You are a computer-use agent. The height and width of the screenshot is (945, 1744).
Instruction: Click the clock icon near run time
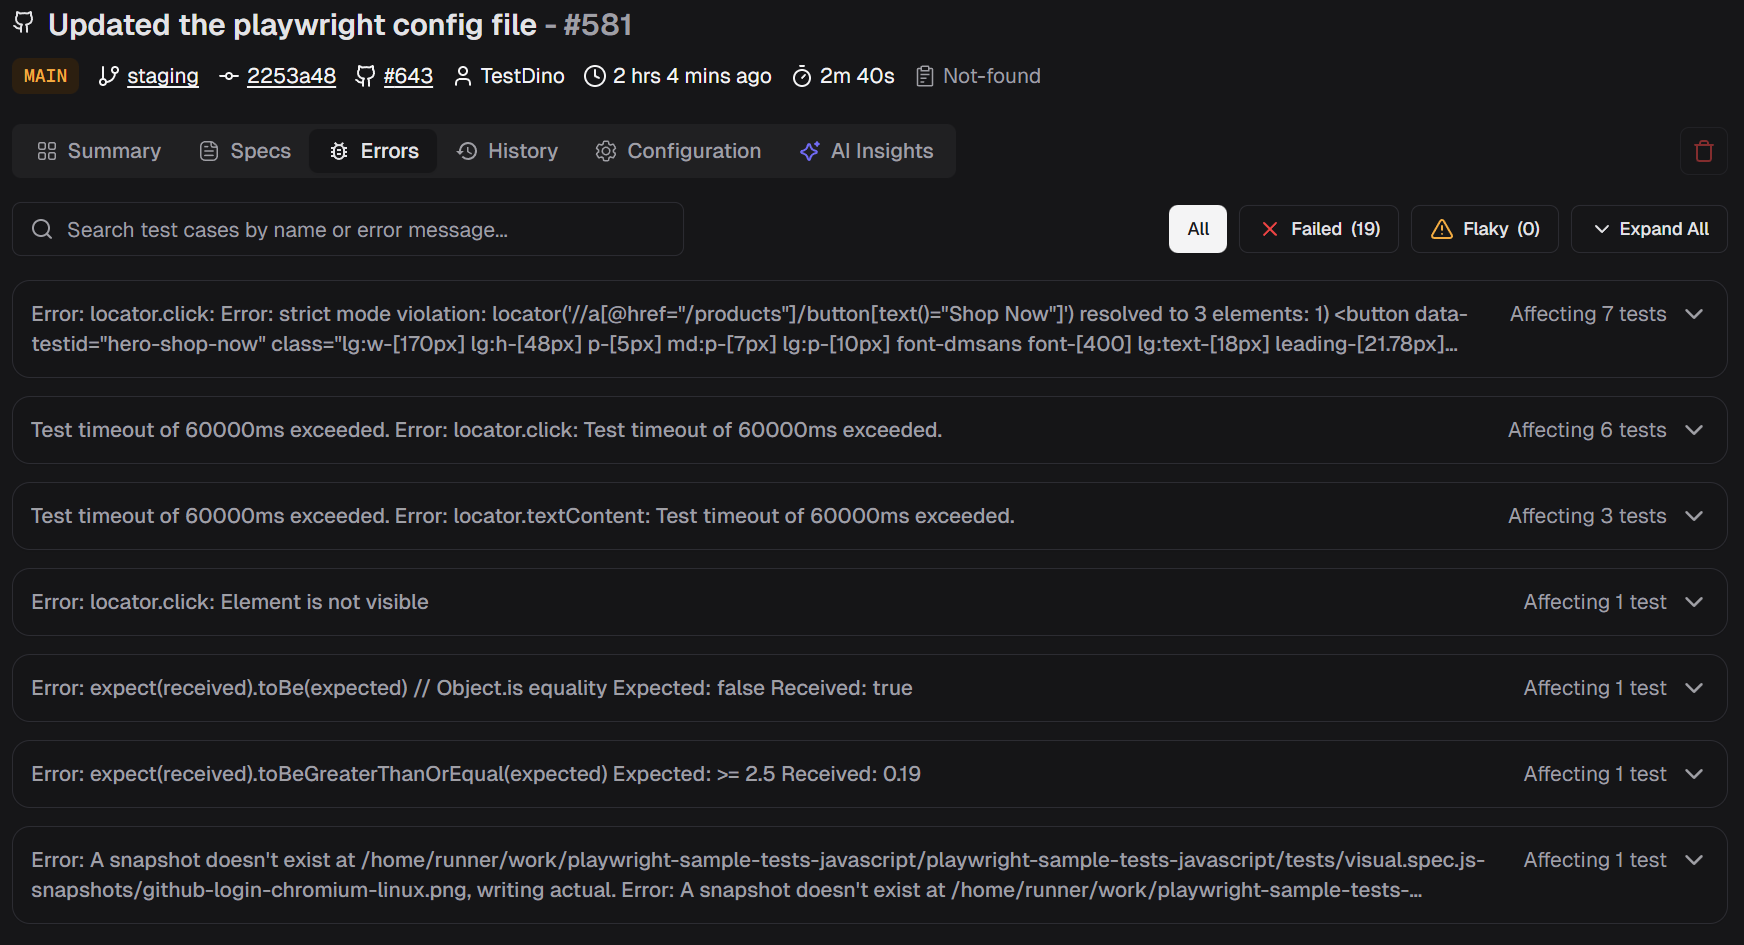pos(595,76)
